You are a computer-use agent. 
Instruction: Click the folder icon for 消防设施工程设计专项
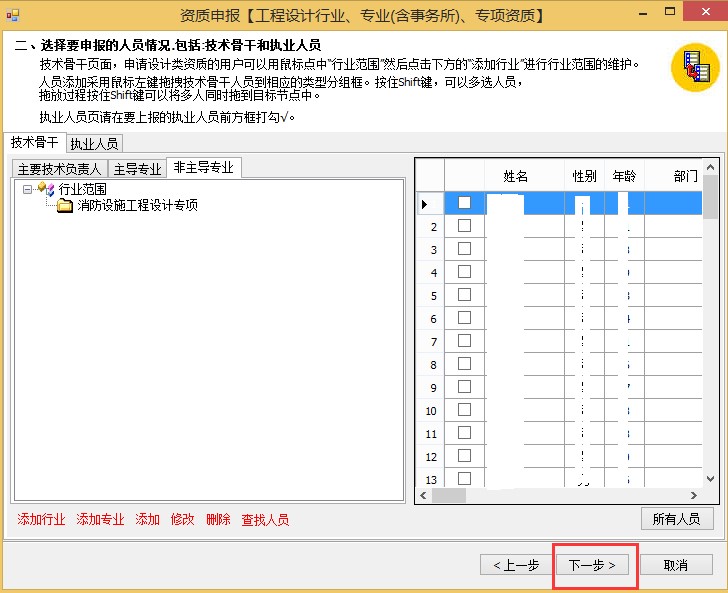click(65, 206)
